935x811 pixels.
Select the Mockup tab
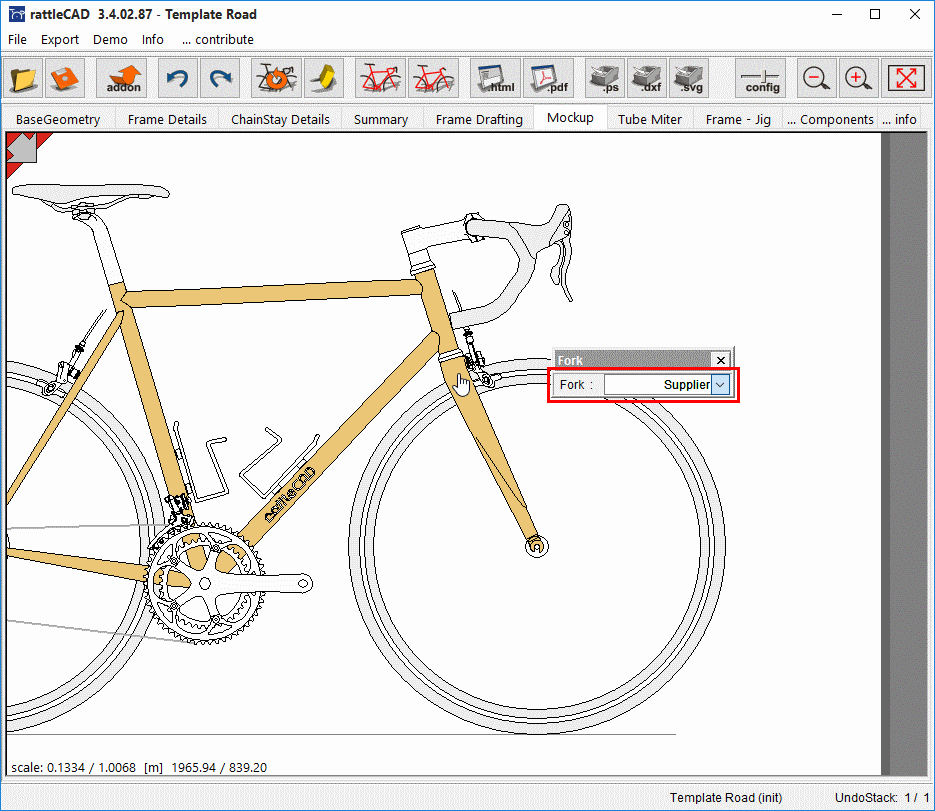tap(570, 117)
